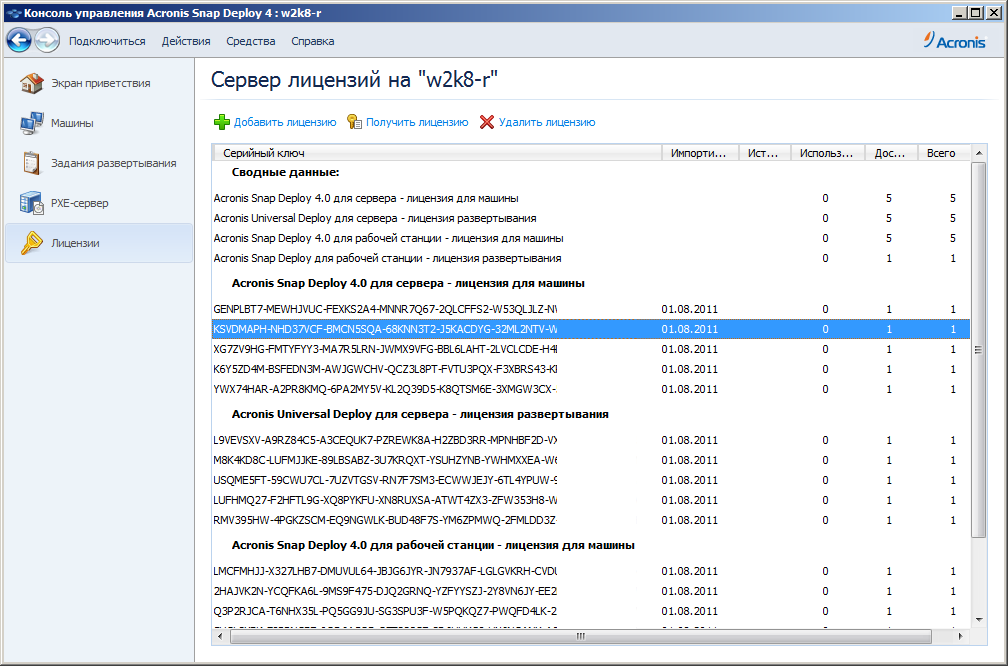
Task: Select license key starting with LMCFMHJJ
Action: (x=591, y=572)
